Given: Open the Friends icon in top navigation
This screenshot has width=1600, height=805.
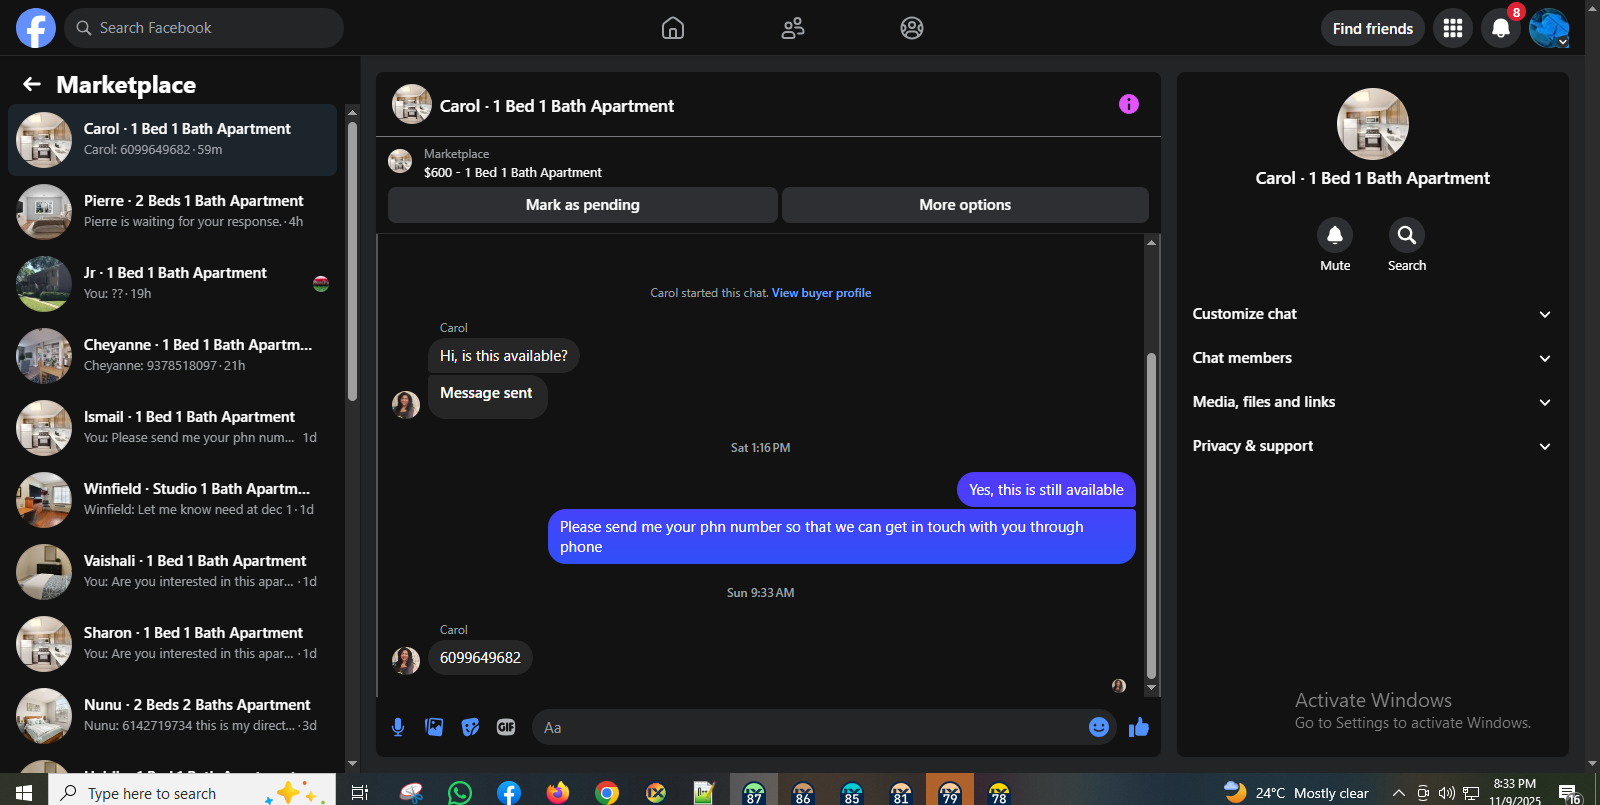Looking at the screenshot, I should [x=793, y=28].
